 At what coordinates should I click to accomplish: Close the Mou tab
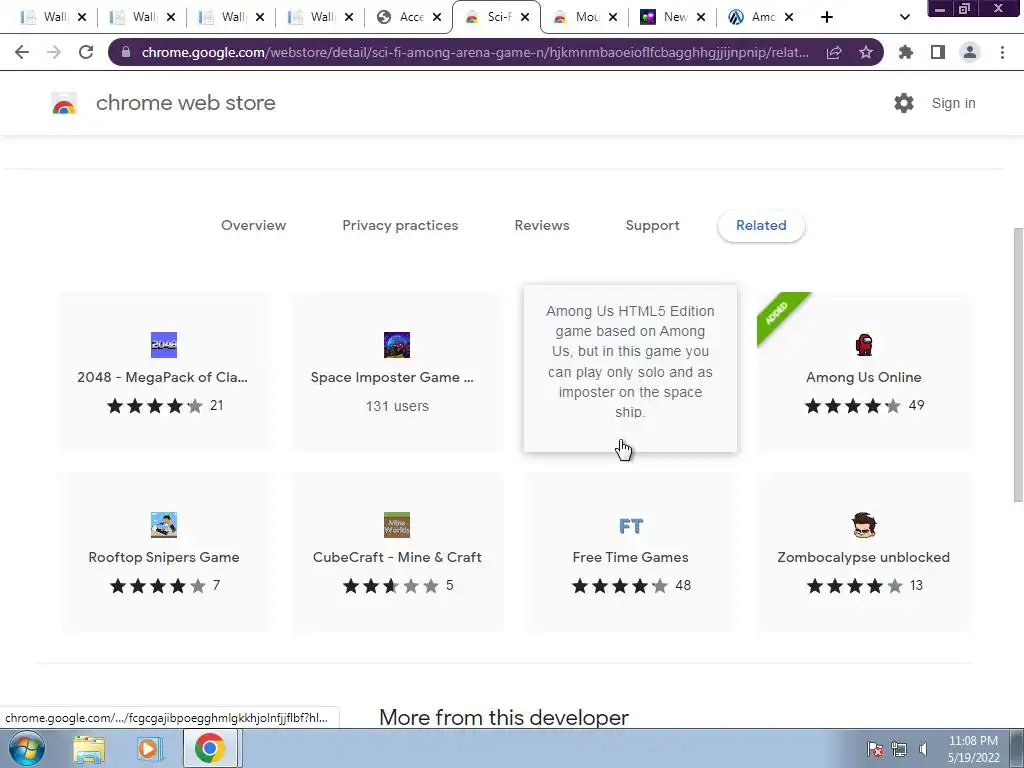click(613, 17)
